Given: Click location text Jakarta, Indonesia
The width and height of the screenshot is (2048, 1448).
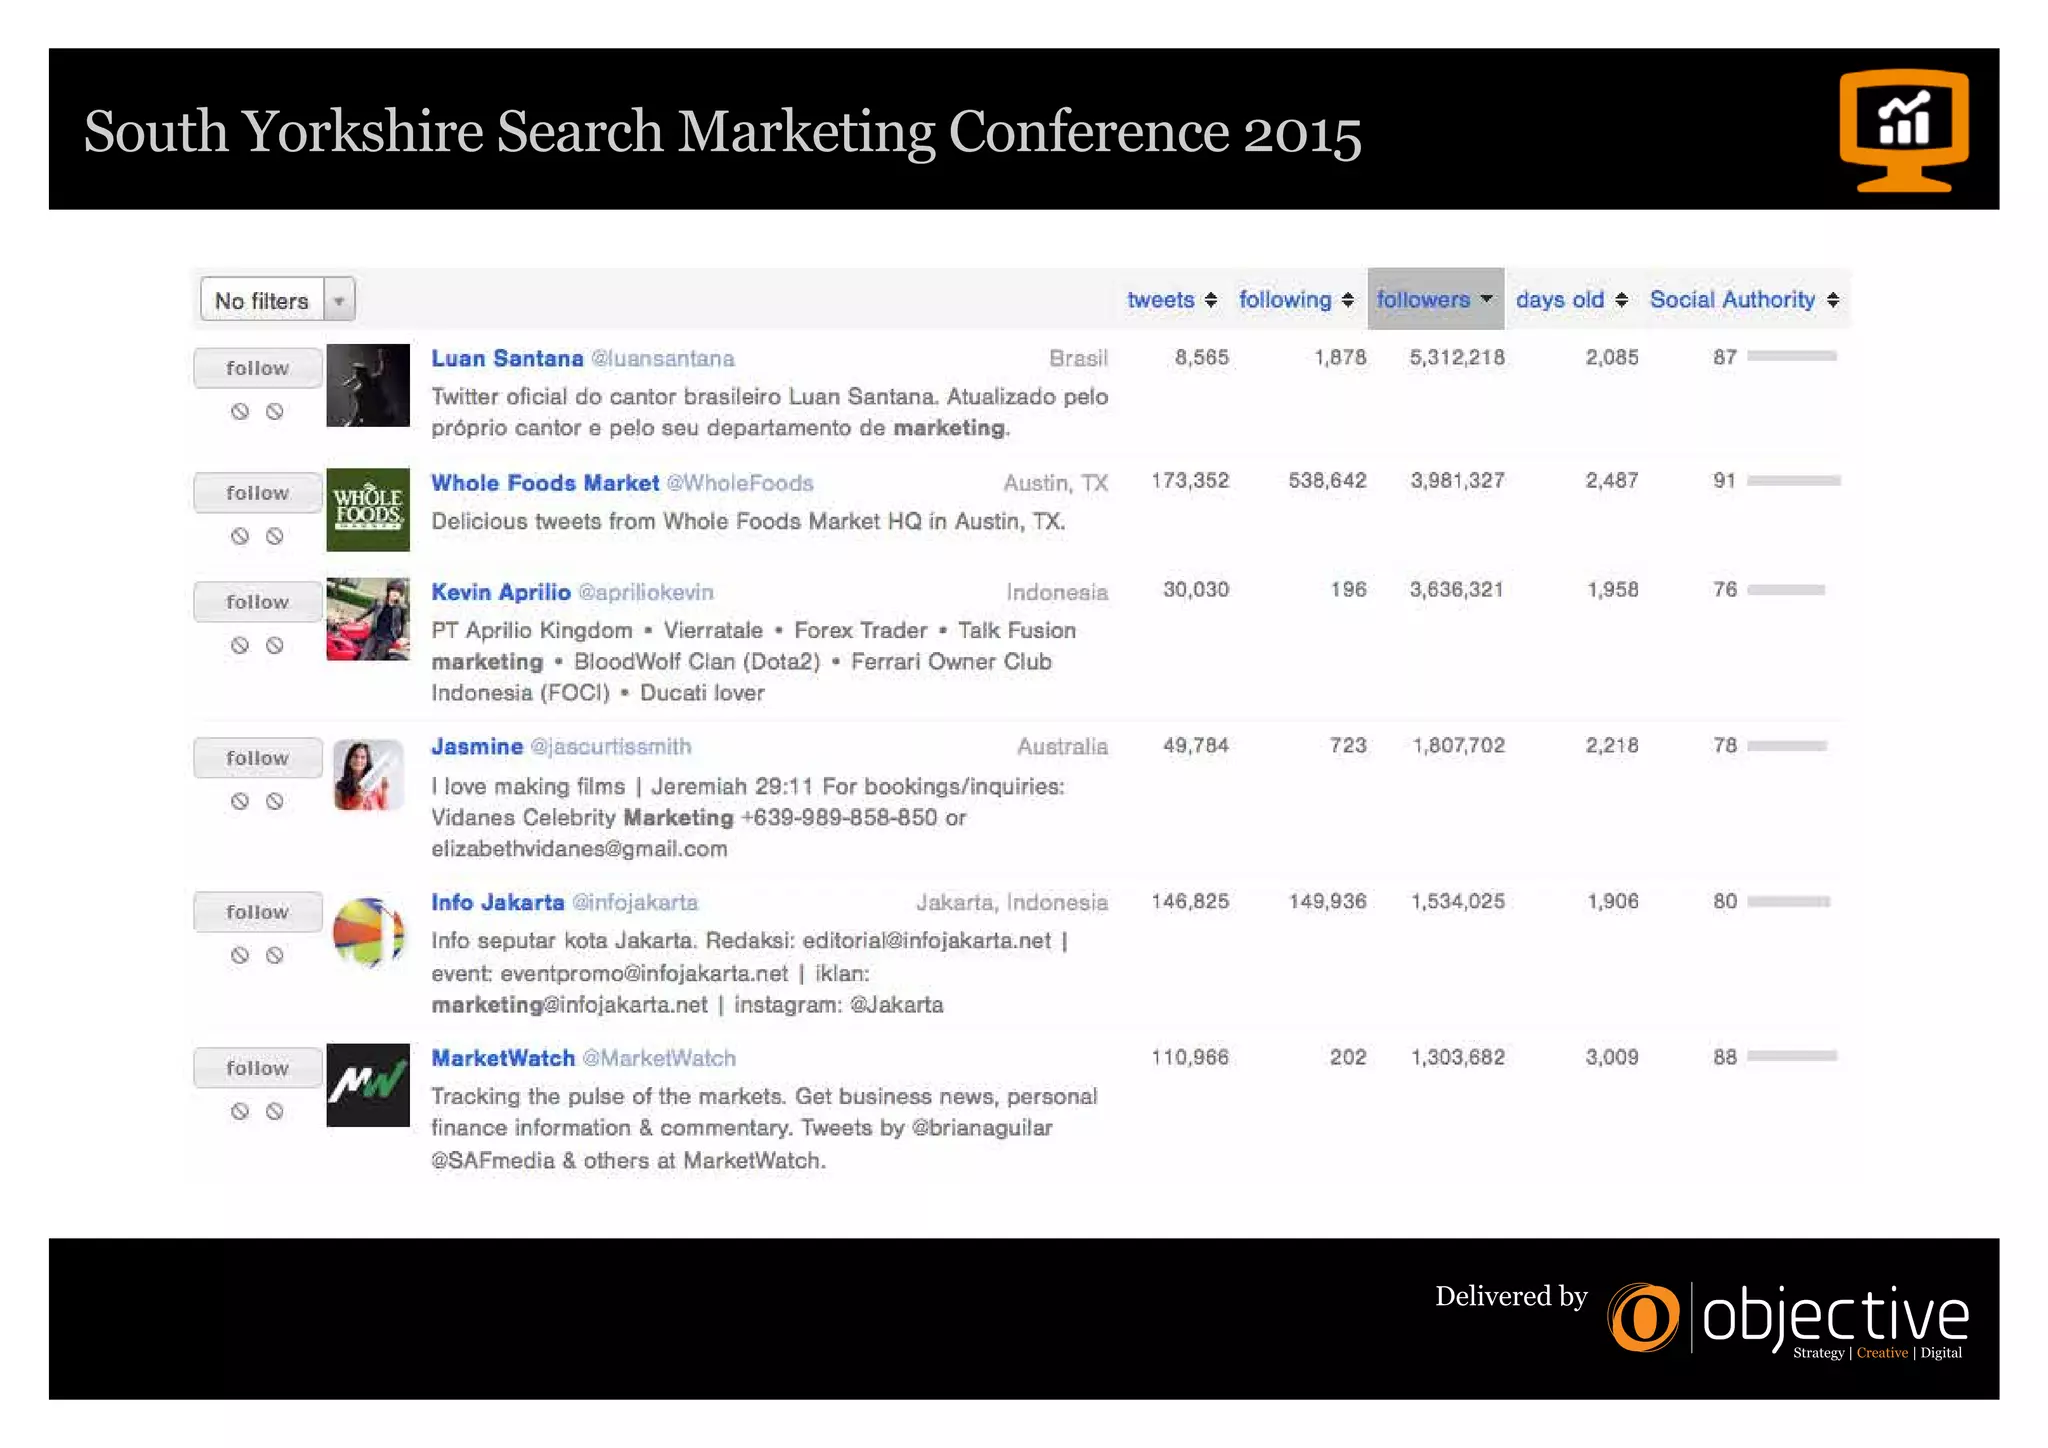Looking at the screenshot, I should [1012, 902].
